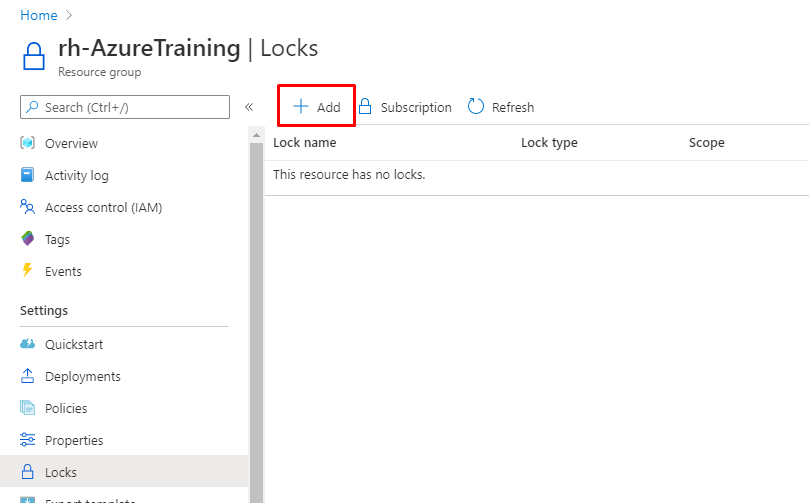Click the Access control people icon
Image resolution: width=809 pixels, height=503 pixels.
27,207
